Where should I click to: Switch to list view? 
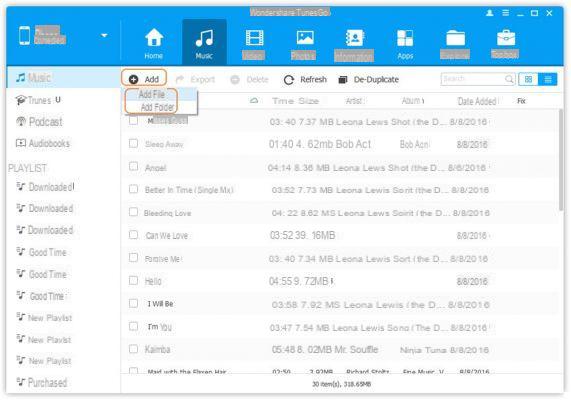tap(548, 79)
